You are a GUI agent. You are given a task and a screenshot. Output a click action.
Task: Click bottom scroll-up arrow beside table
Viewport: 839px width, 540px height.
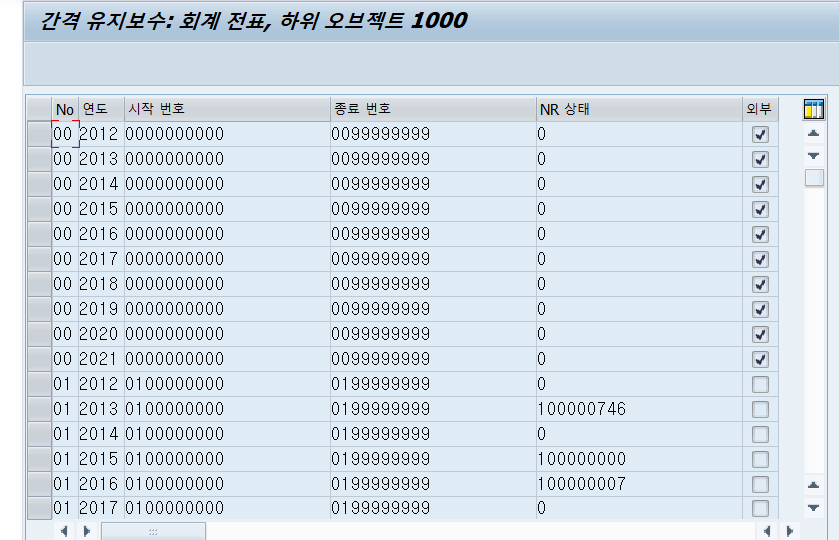click(x=813, y=485)
